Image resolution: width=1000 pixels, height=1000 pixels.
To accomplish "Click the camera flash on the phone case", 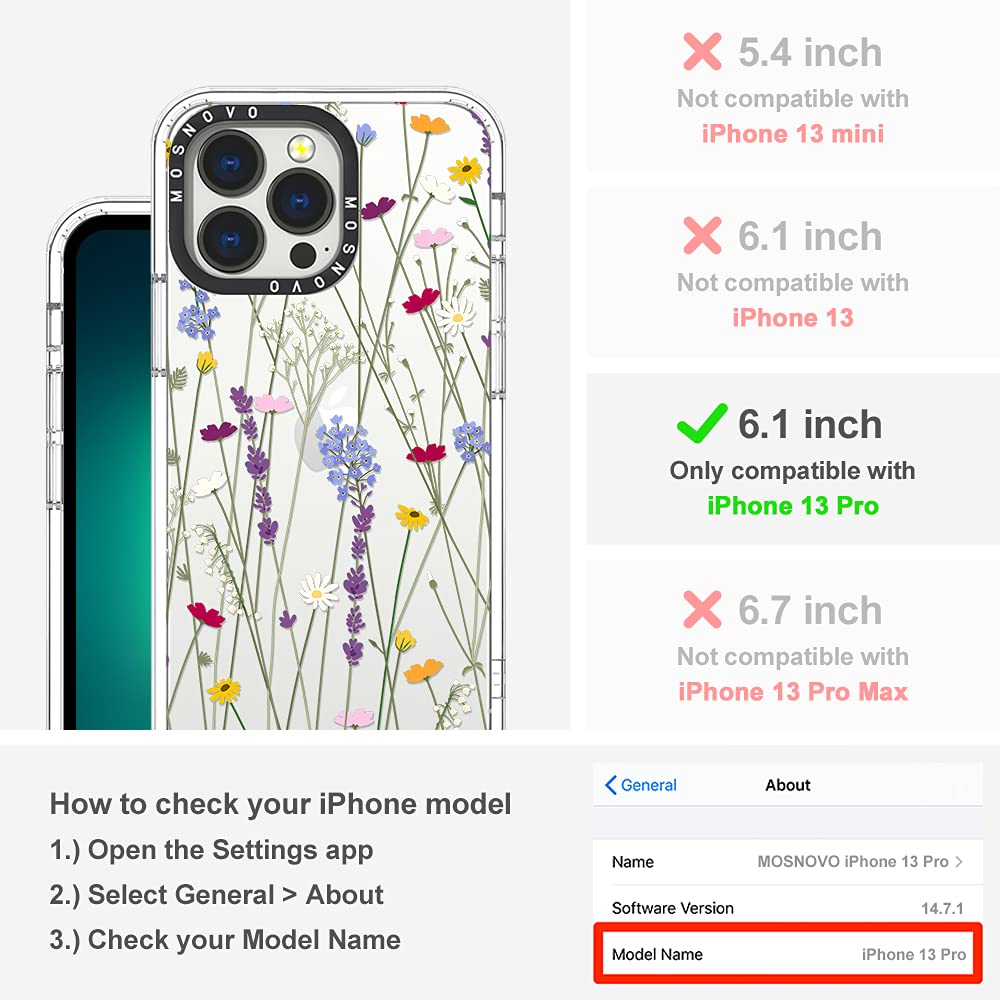I will coord(301,149).
